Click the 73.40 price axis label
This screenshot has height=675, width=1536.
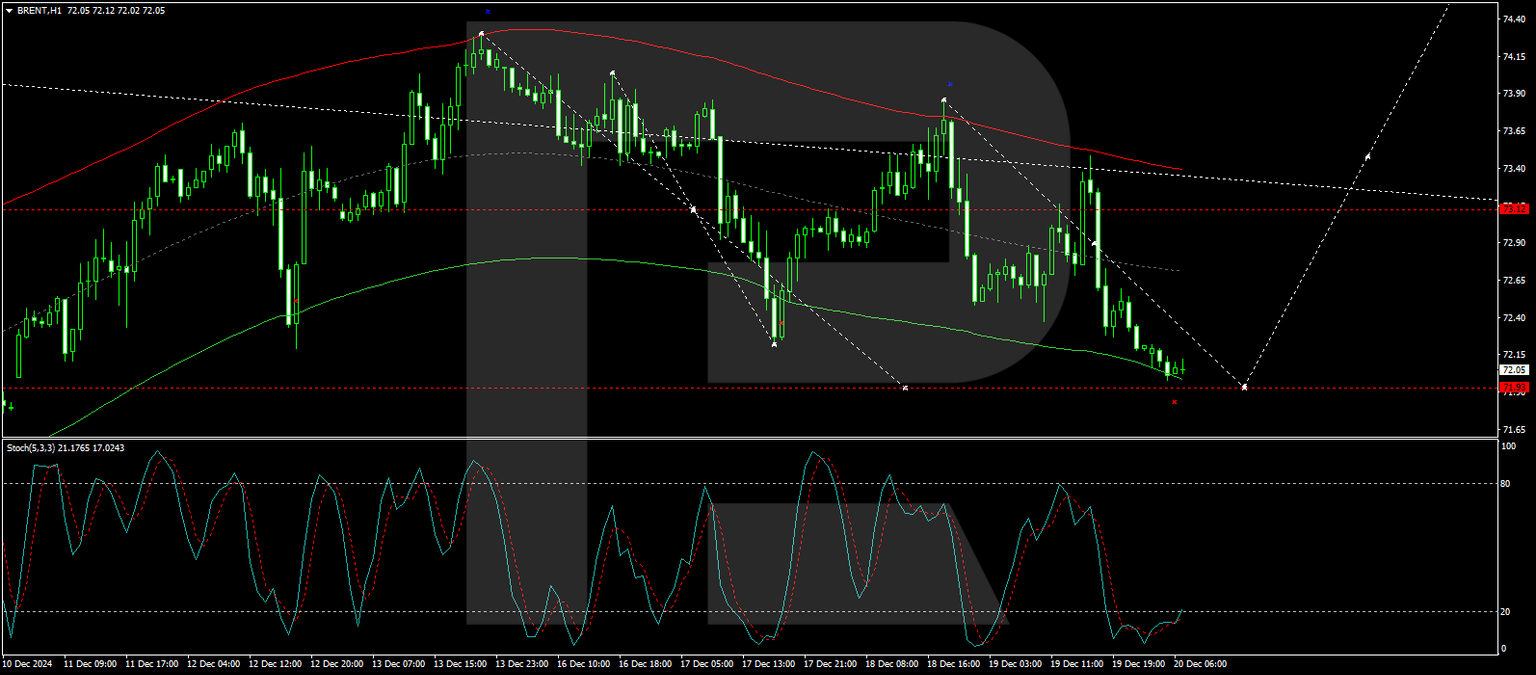pos(1513,168)
